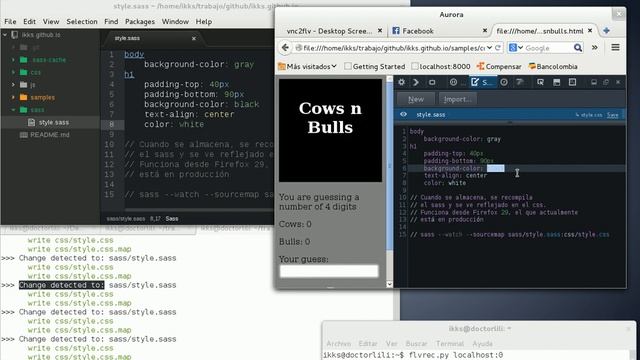Click the style.css source link
640x360 pixels.
[x=589, y=115]
